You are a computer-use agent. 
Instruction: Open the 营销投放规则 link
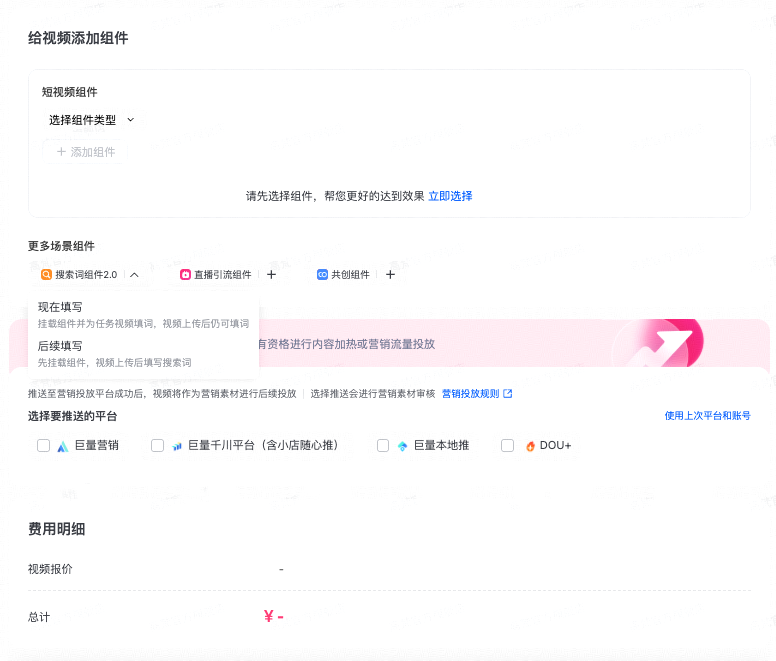471,394
